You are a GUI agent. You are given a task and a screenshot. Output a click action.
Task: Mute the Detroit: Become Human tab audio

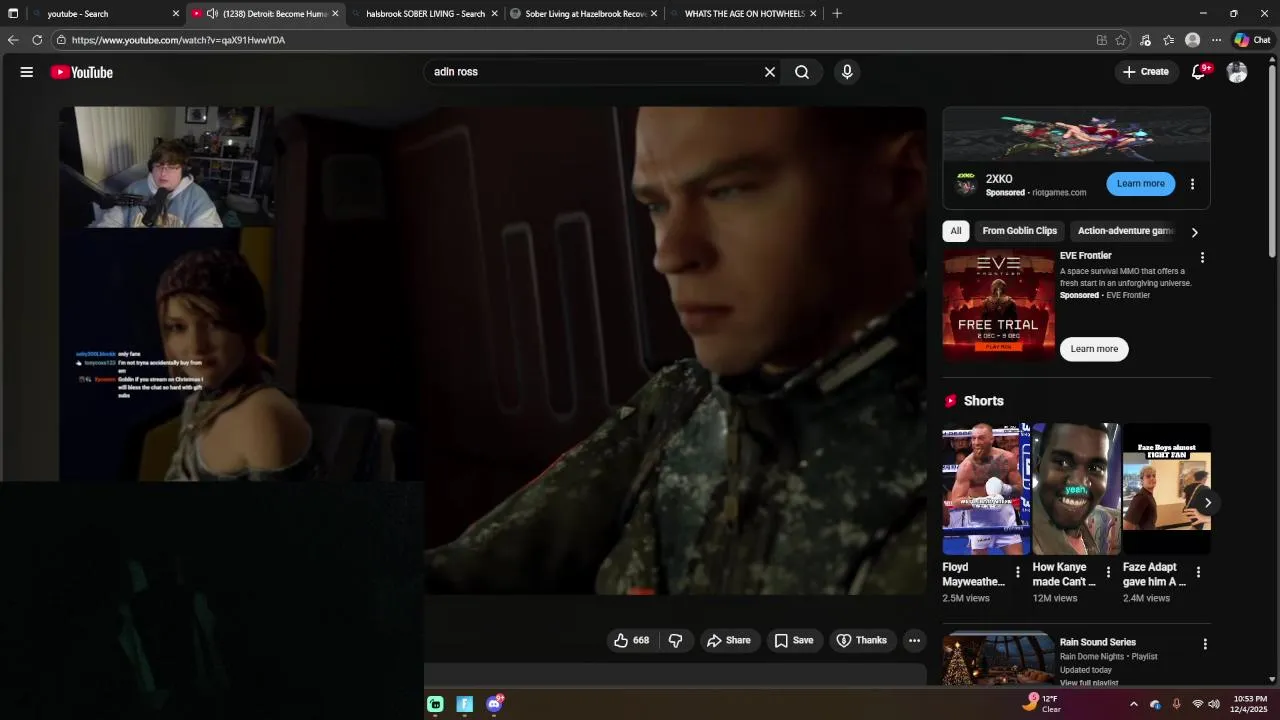[x=212, y=14]
